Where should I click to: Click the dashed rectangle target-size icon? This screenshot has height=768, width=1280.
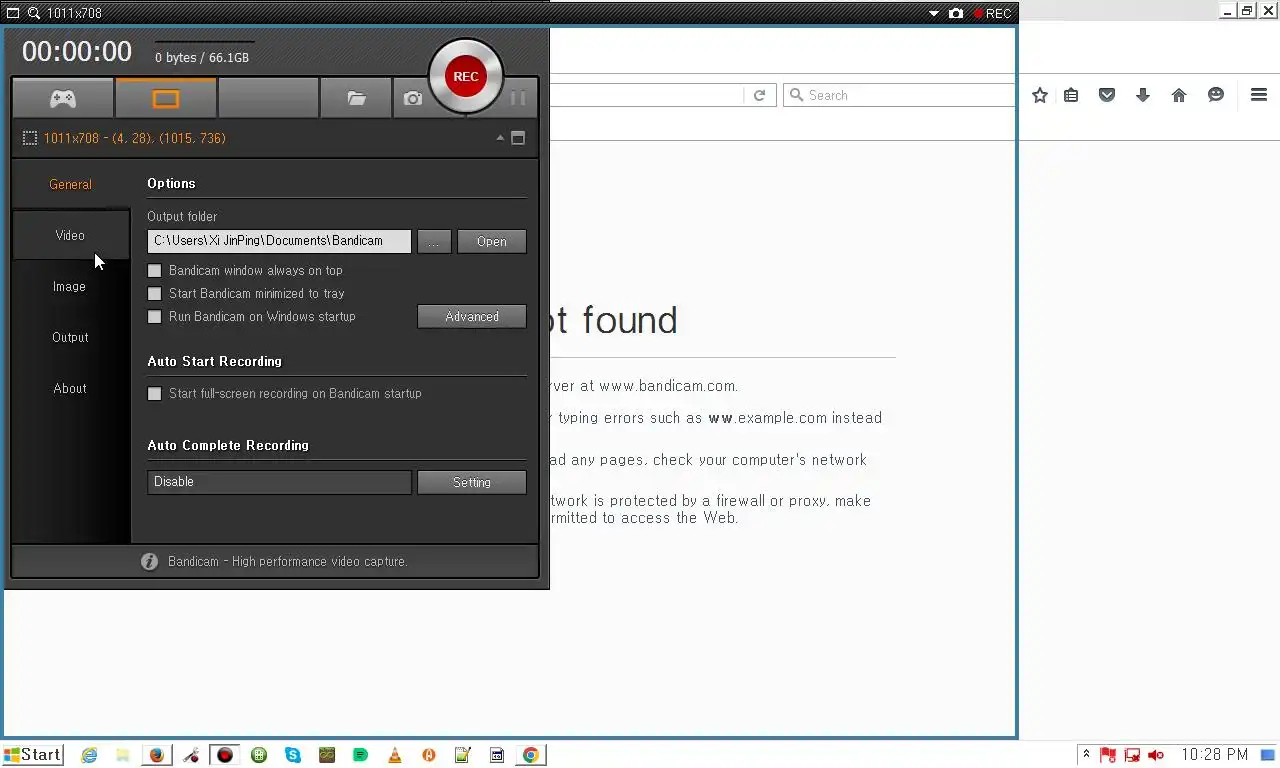click(x=30, y=138)
